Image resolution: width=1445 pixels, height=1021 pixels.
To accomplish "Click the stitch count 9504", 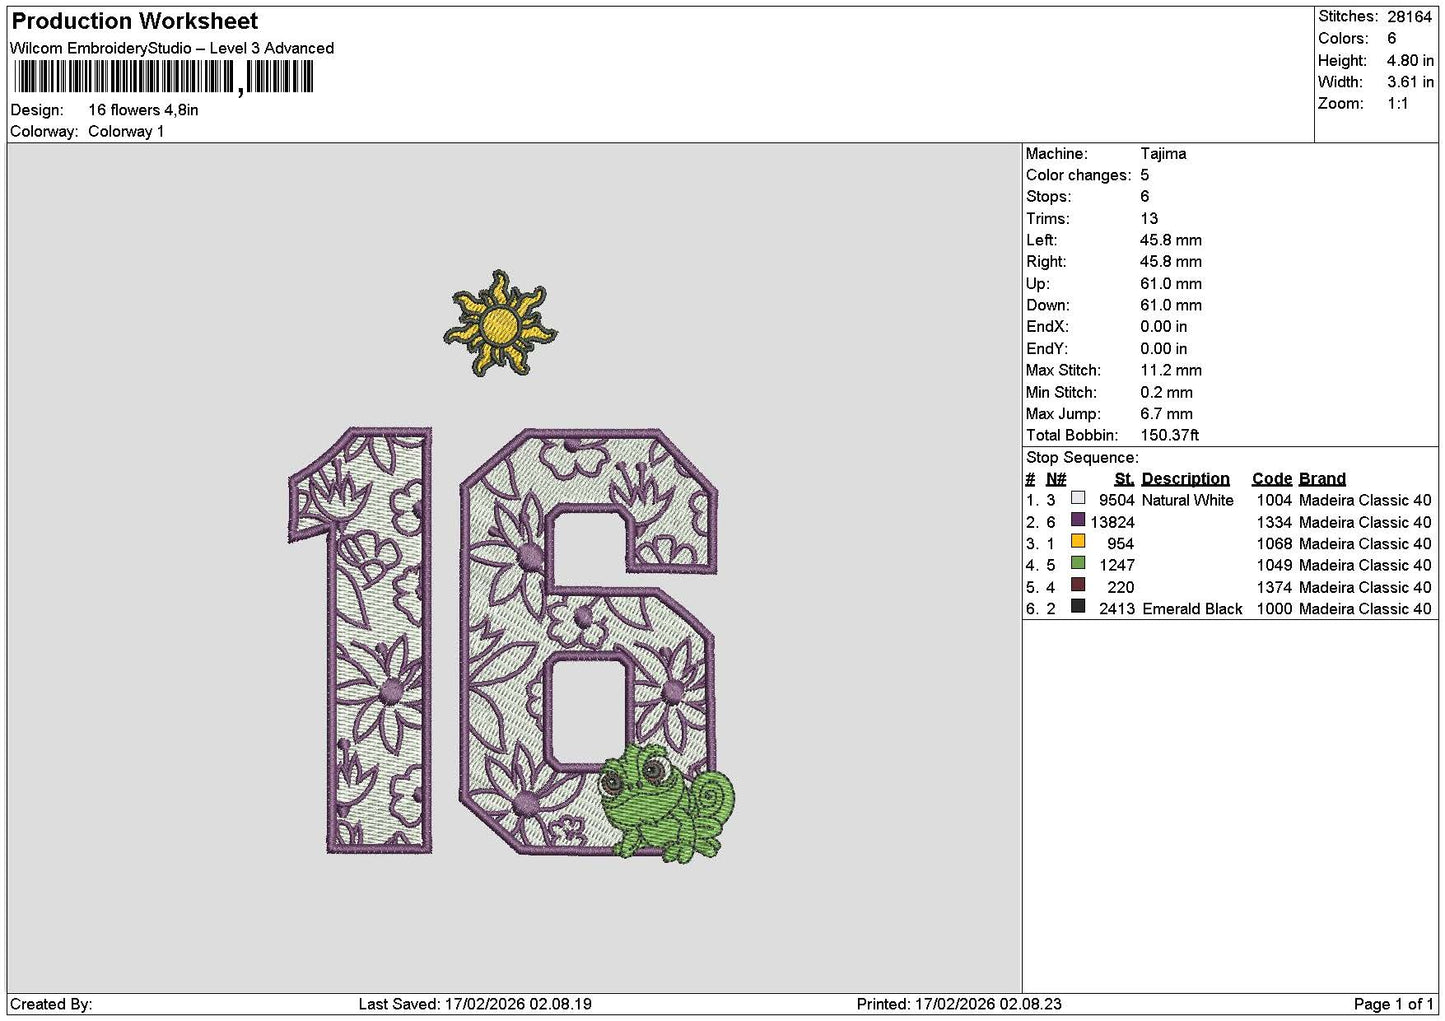I will 1116,500.
